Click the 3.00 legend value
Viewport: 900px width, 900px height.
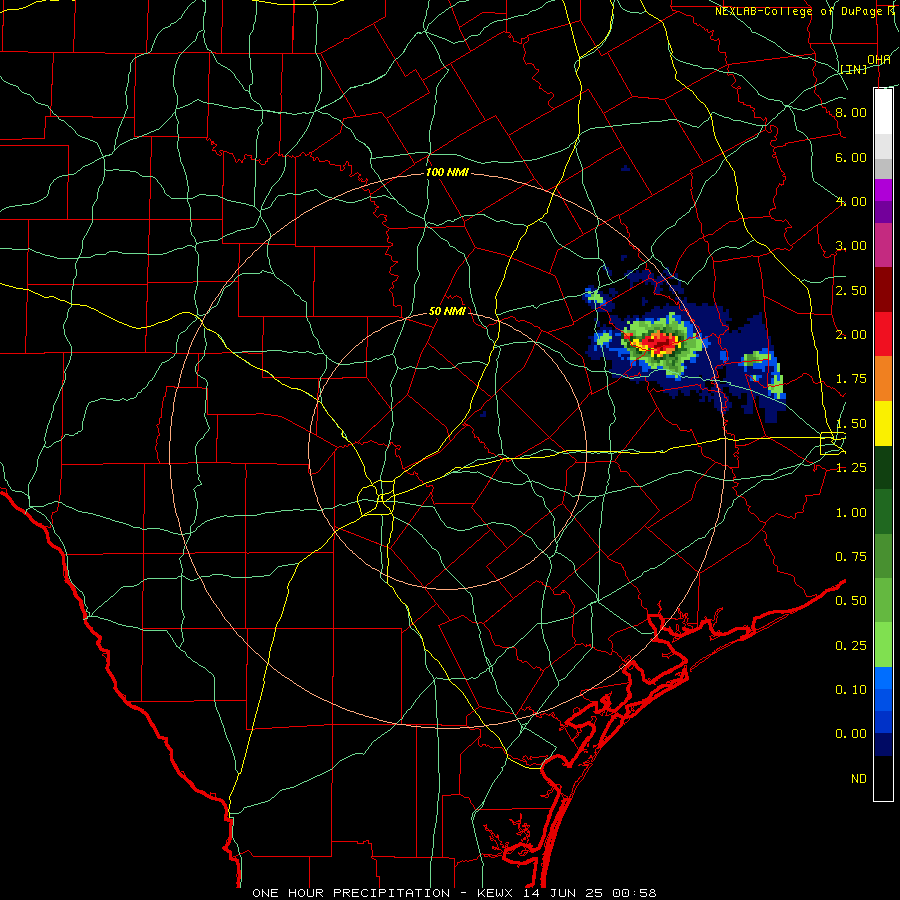(x=851, y=246)
